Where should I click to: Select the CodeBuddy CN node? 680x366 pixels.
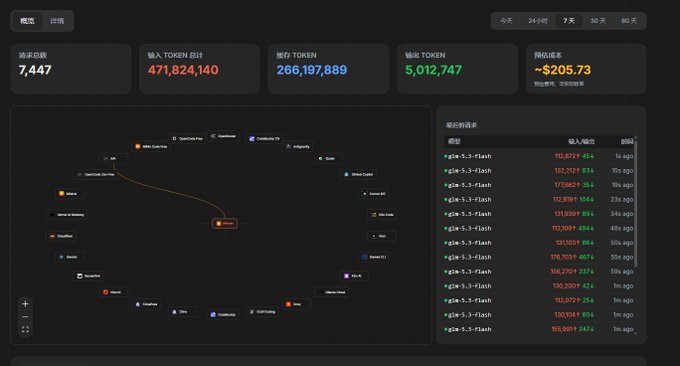click(x=265, y=139)
